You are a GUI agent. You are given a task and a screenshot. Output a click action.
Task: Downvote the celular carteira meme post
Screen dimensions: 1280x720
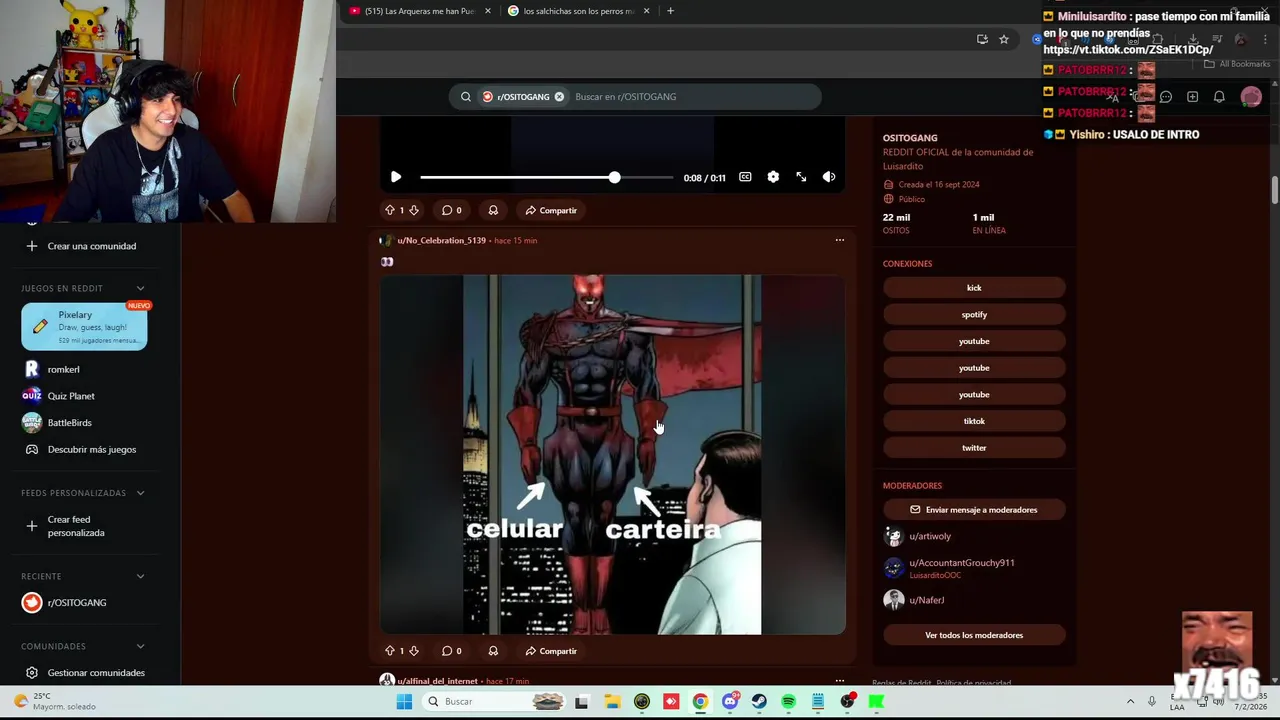click(x=414, y=651)
